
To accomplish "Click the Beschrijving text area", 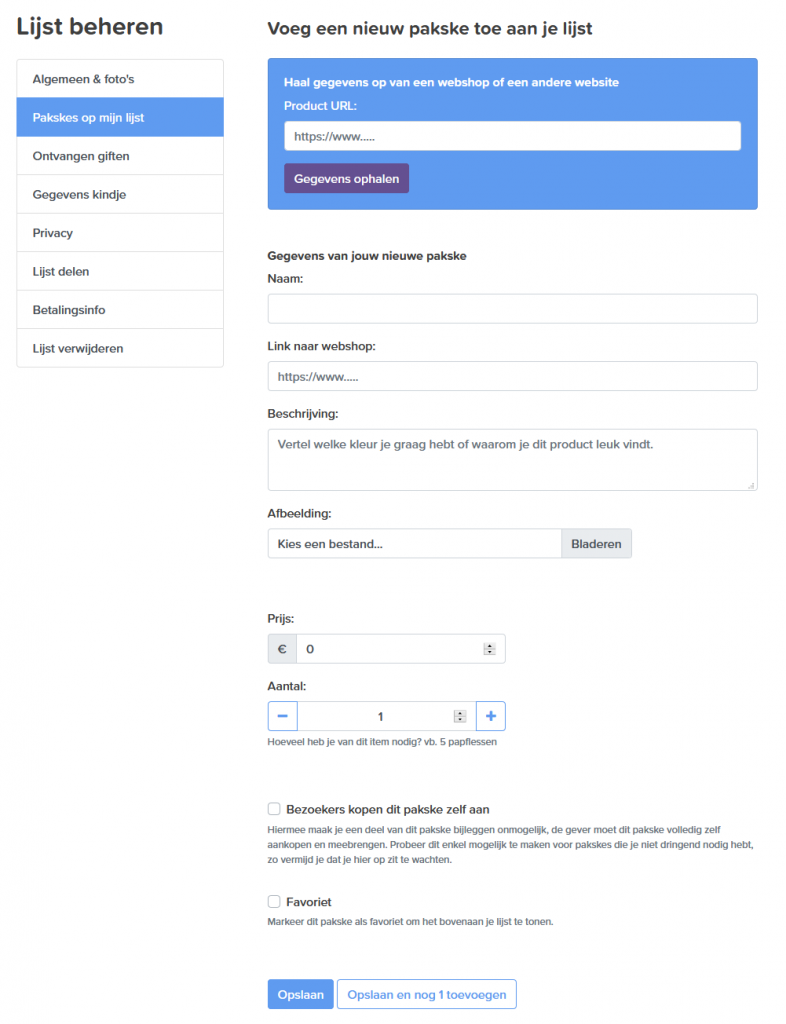I will (x=512, y=460).
